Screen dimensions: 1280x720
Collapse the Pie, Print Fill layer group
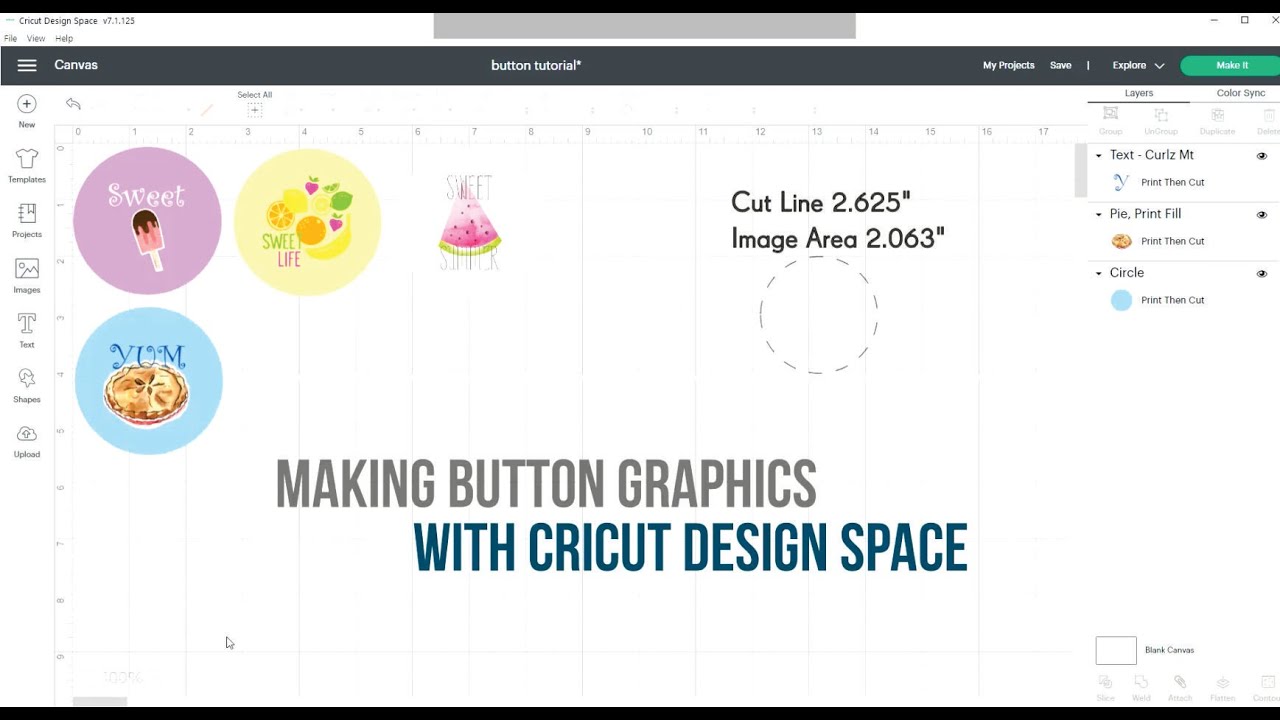1099,214
